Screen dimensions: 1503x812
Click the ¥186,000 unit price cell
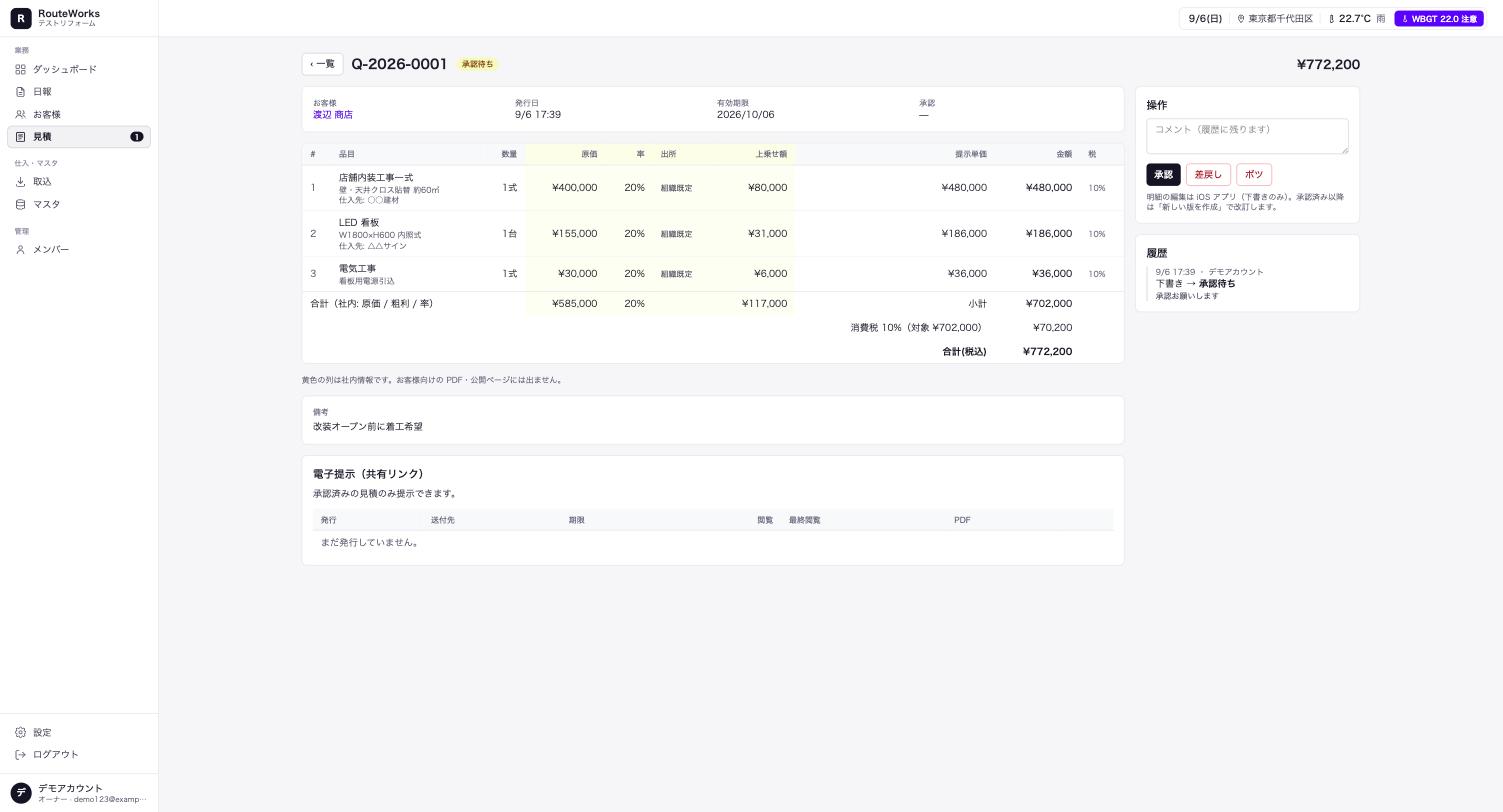964,234
